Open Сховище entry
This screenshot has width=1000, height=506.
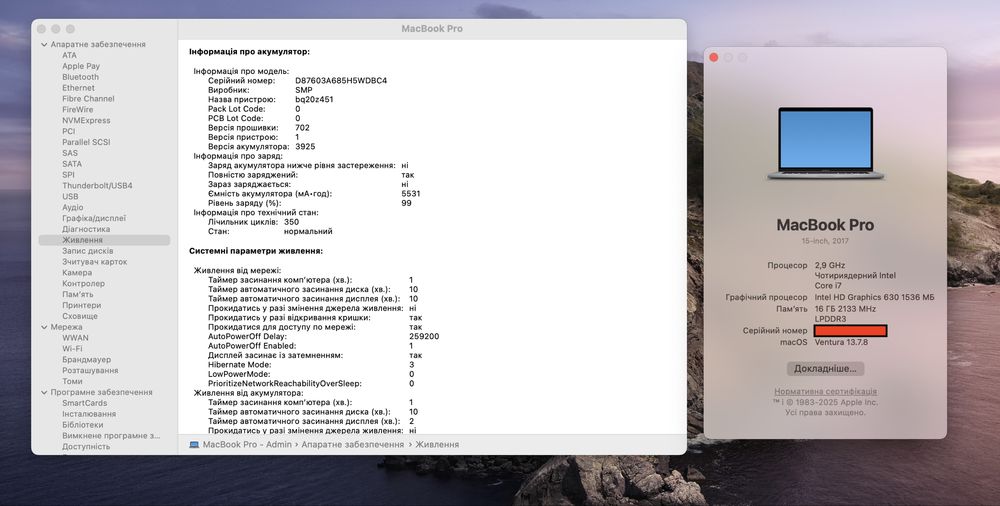[80, 316]
